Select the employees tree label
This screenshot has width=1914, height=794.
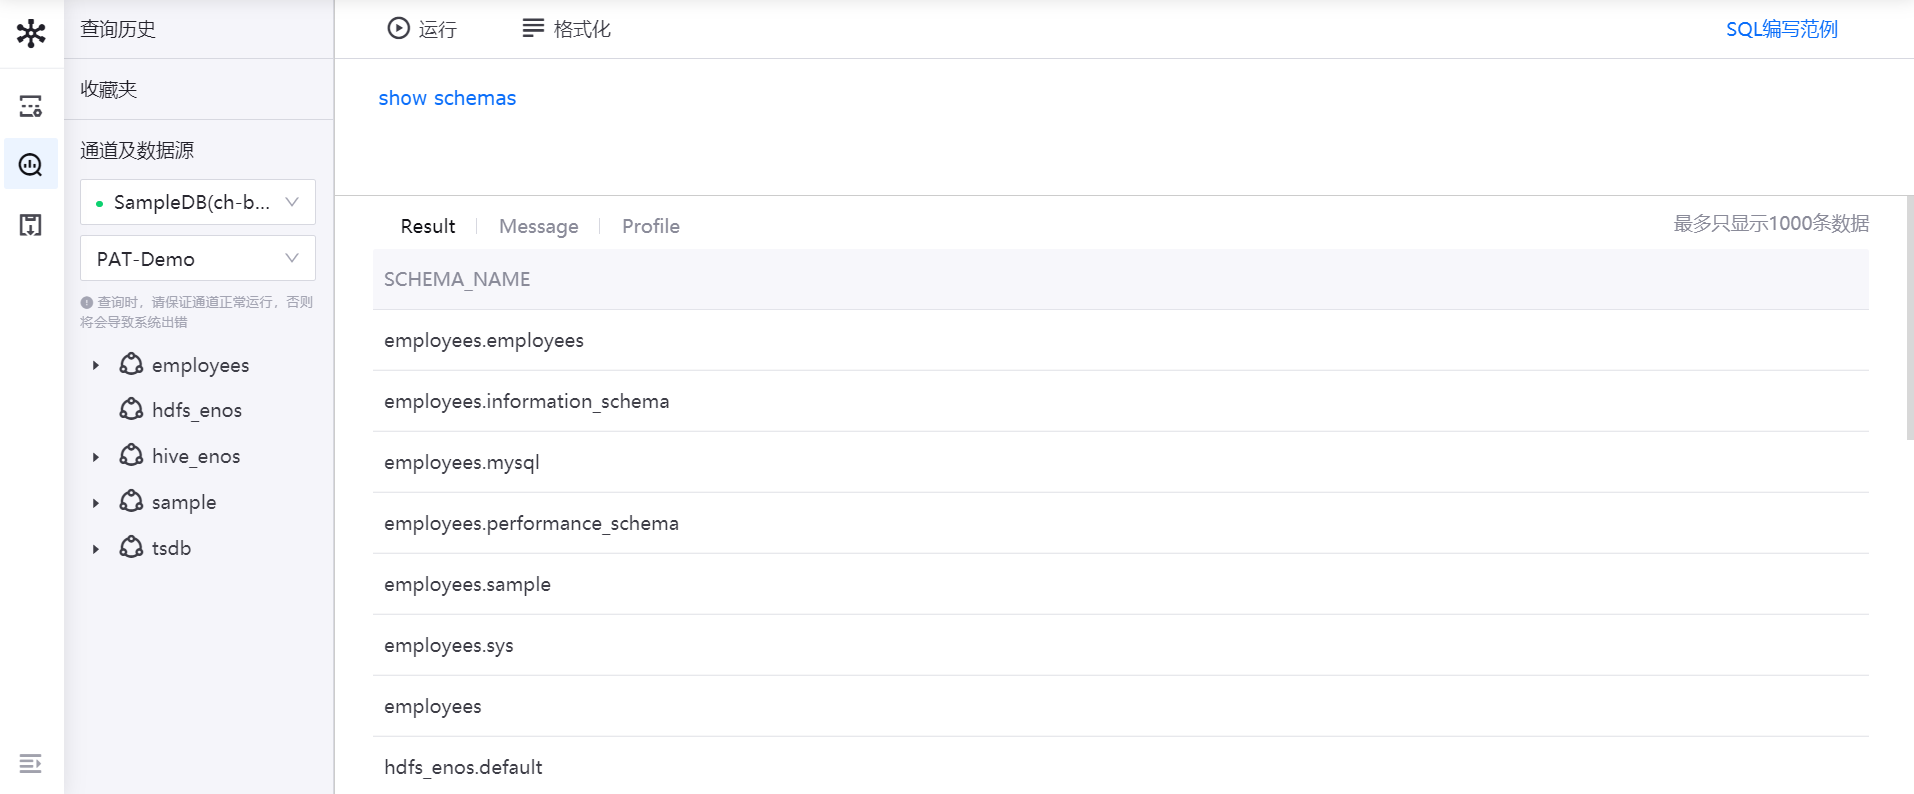(200, 365)
